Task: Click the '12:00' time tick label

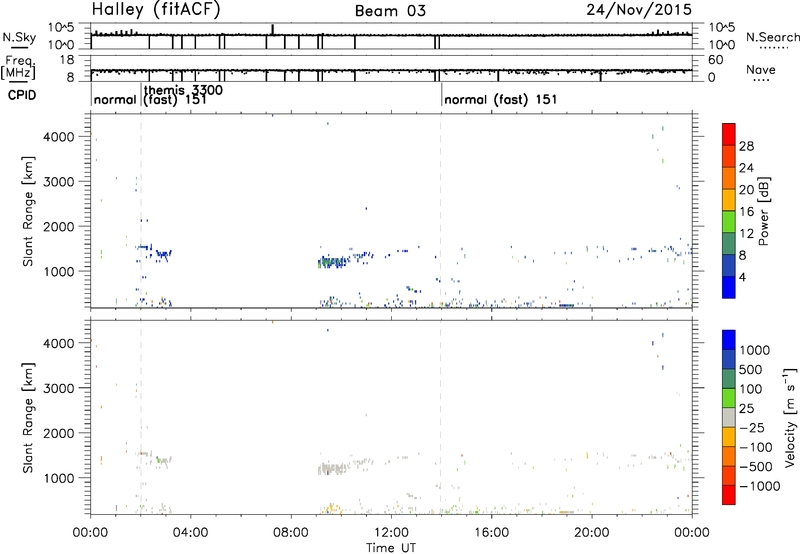Action: [x=391, y=533]
